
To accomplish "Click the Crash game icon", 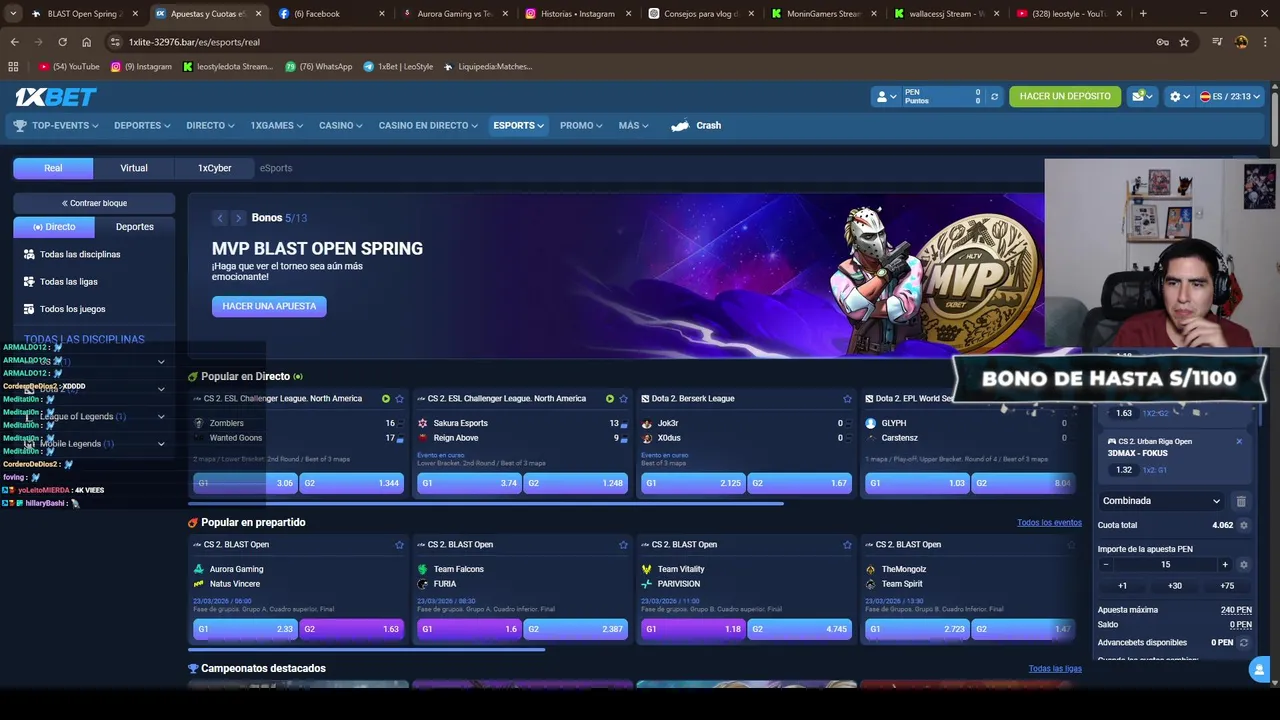I will tap(680, 126).
